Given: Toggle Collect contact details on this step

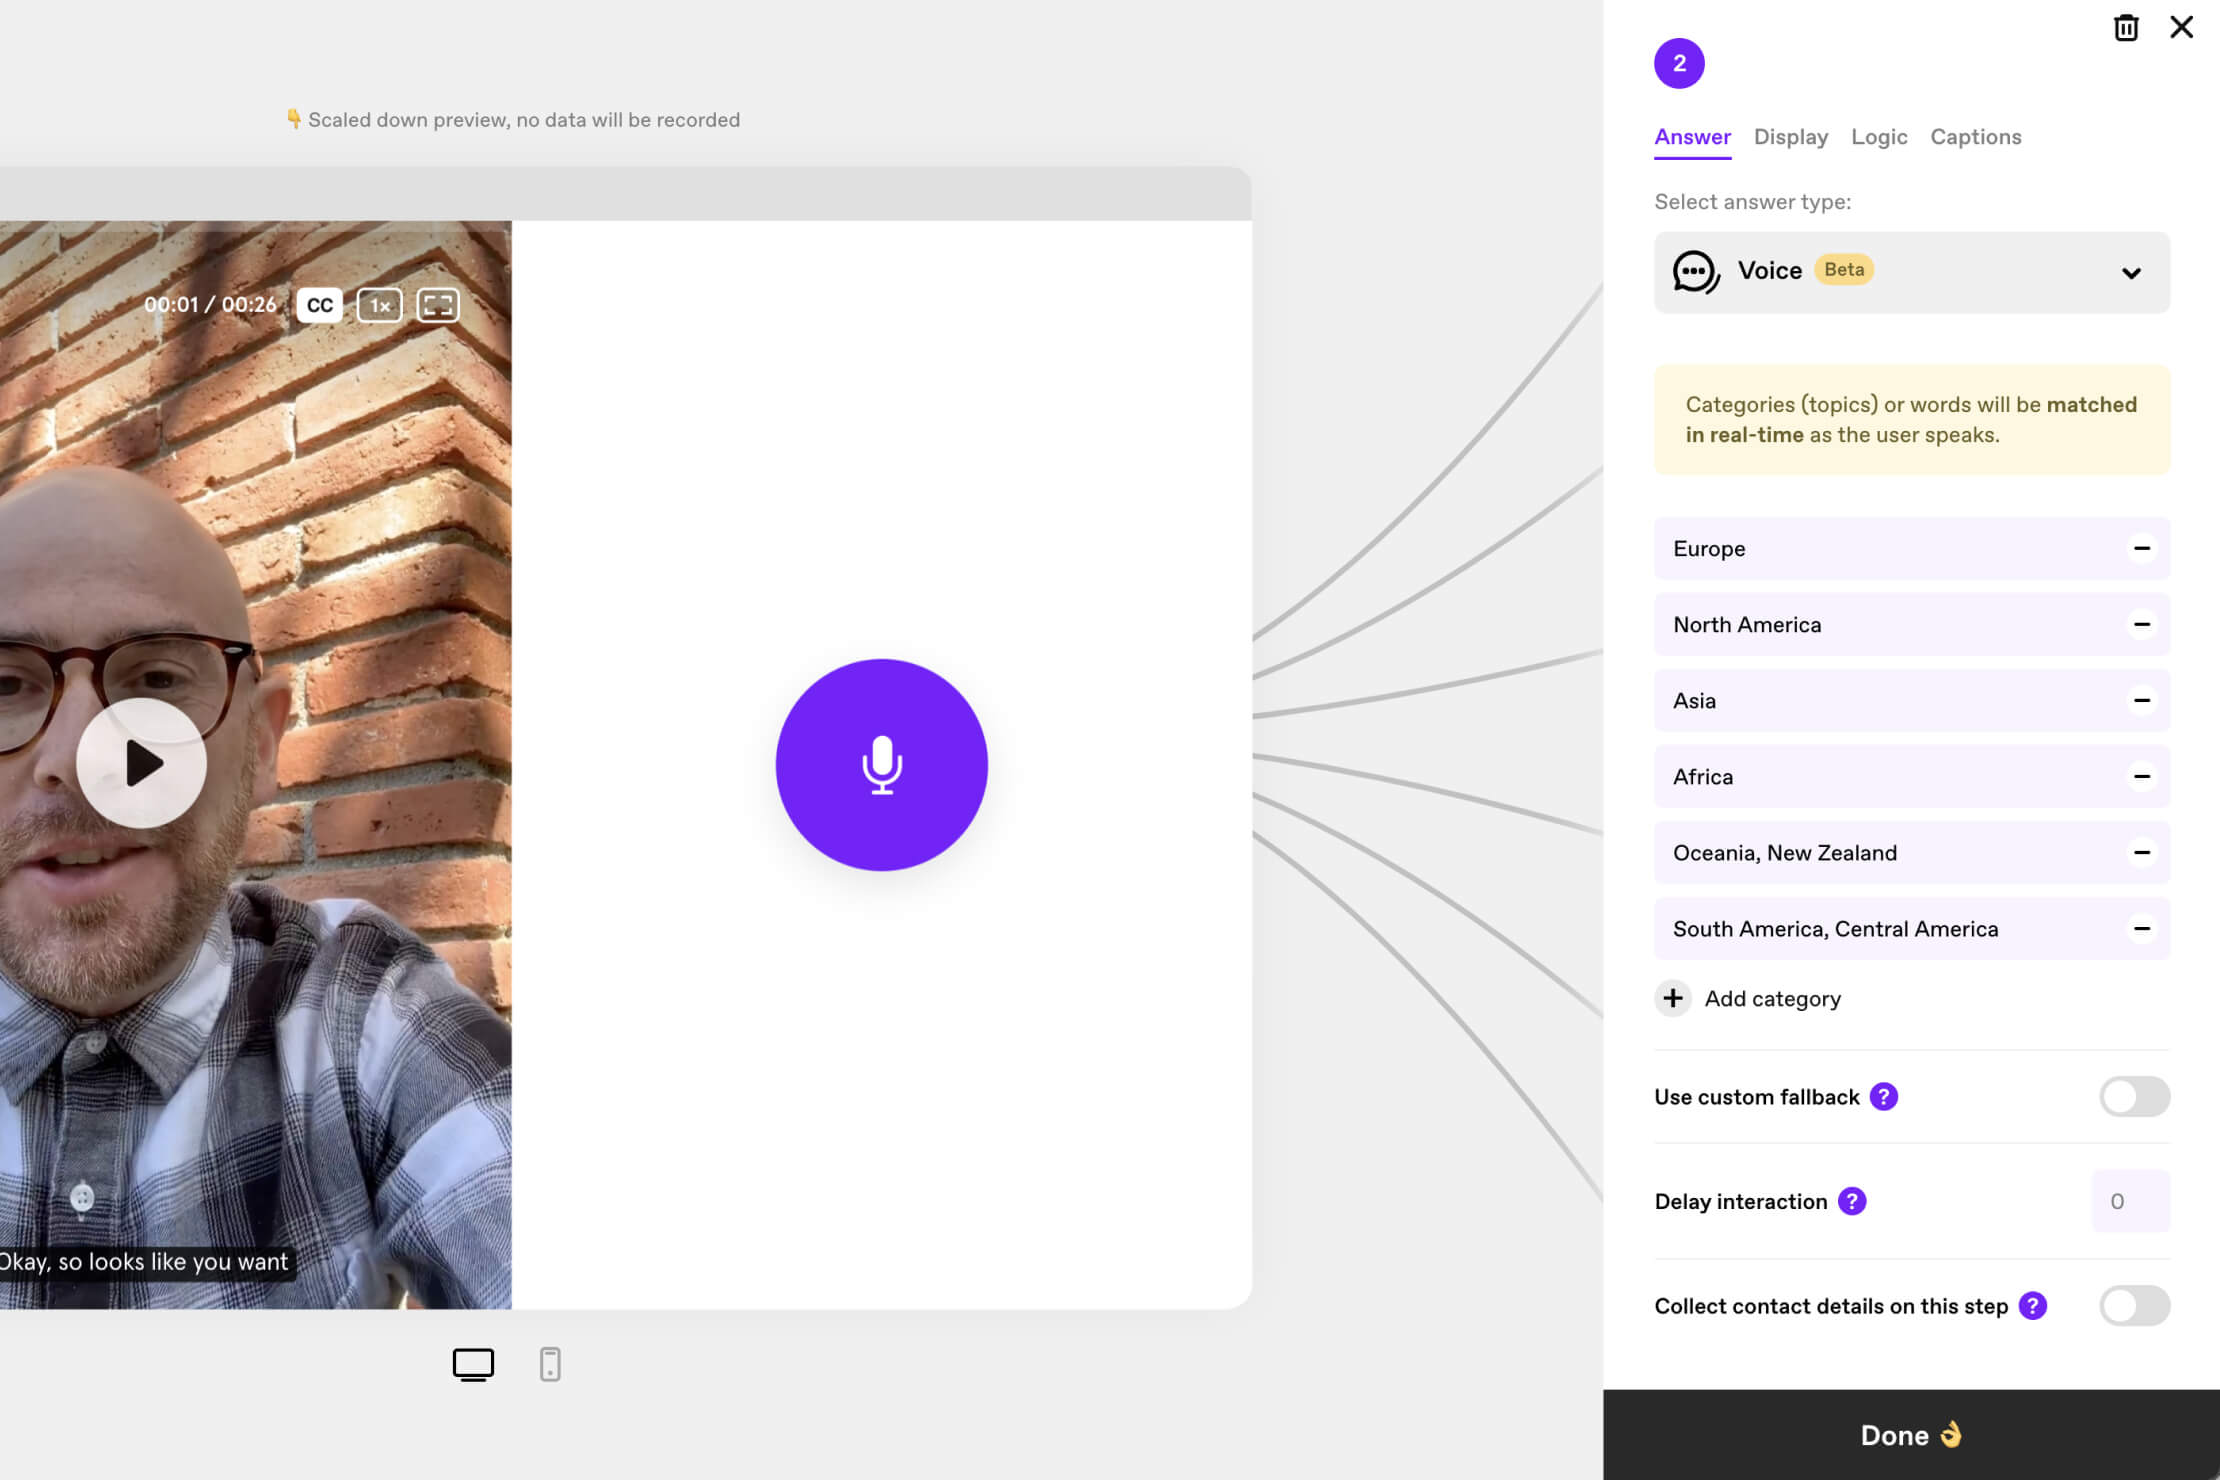Looking at the screenshot, I should [x=2133, y=1306].
